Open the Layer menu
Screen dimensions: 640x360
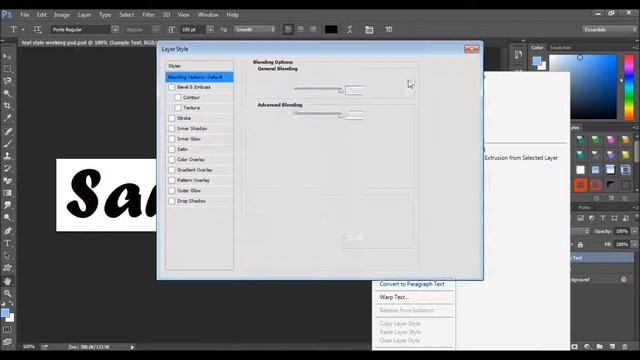84,15
